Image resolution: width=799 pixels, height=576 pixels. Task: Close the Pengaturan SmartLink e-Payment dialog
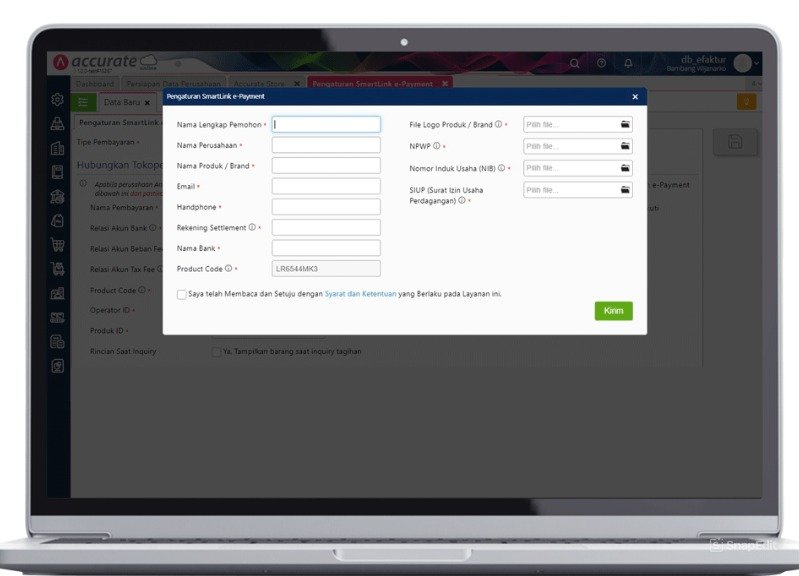pyautogui.click(x=635, y=97)
